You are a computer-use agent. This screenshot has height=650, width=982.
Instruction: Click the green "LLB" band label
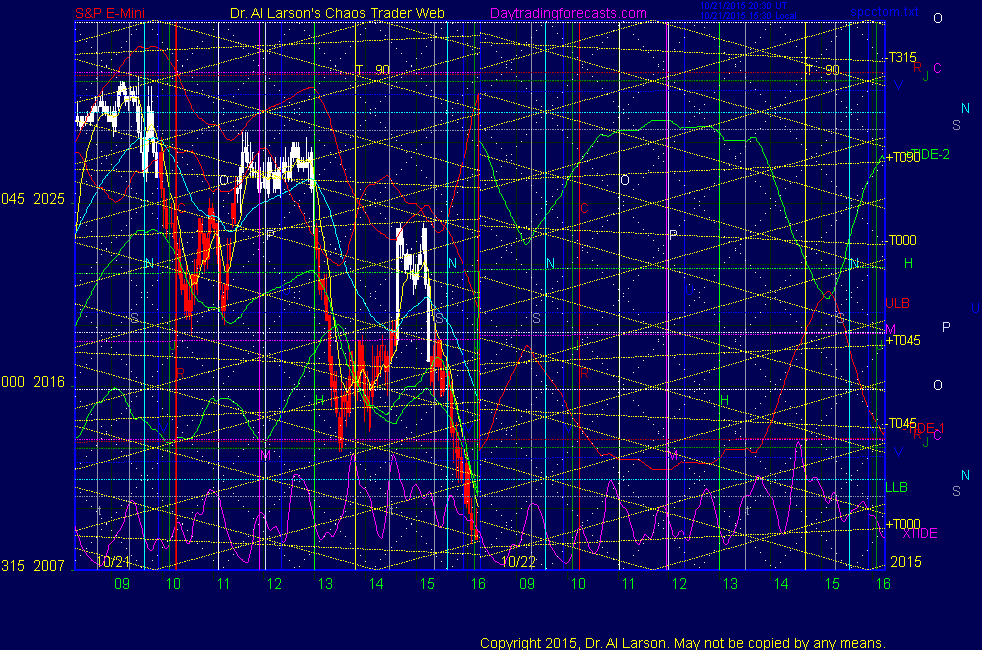[x=896, y=487]
